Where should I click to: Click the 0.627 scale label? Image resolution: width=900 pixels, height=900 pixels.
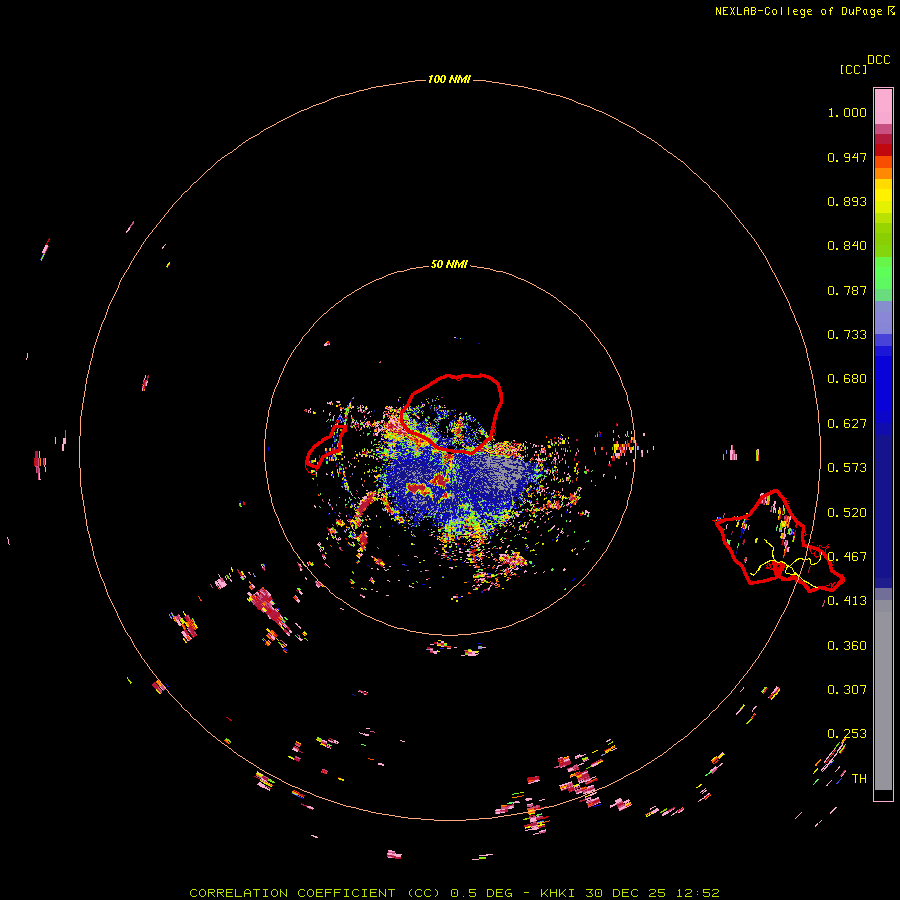(847, 424)
